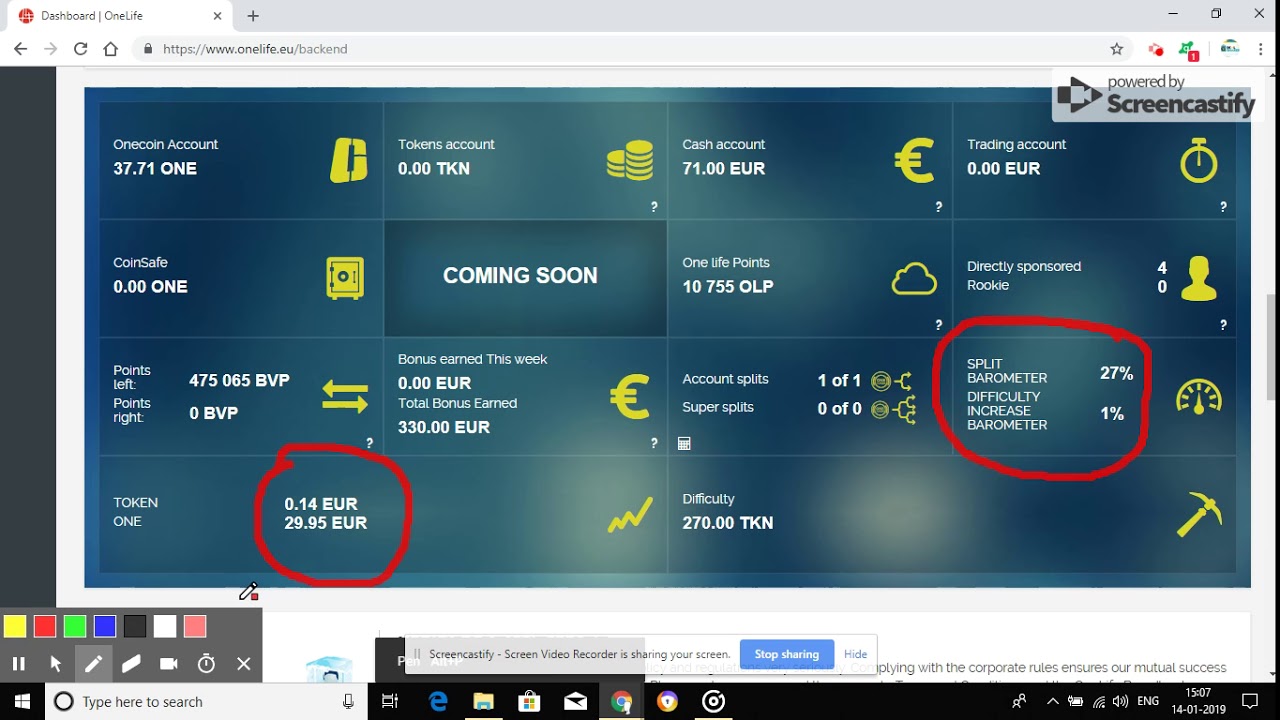Open Task View on the taskbar

tap(390, 702)
